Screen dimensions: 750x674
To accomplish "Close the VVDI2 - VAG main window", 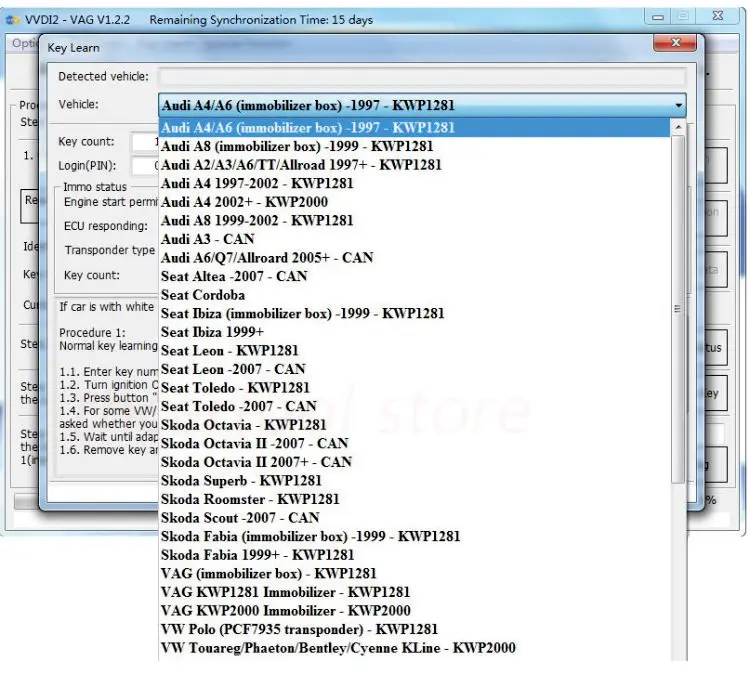I will [x=718, y=16].
